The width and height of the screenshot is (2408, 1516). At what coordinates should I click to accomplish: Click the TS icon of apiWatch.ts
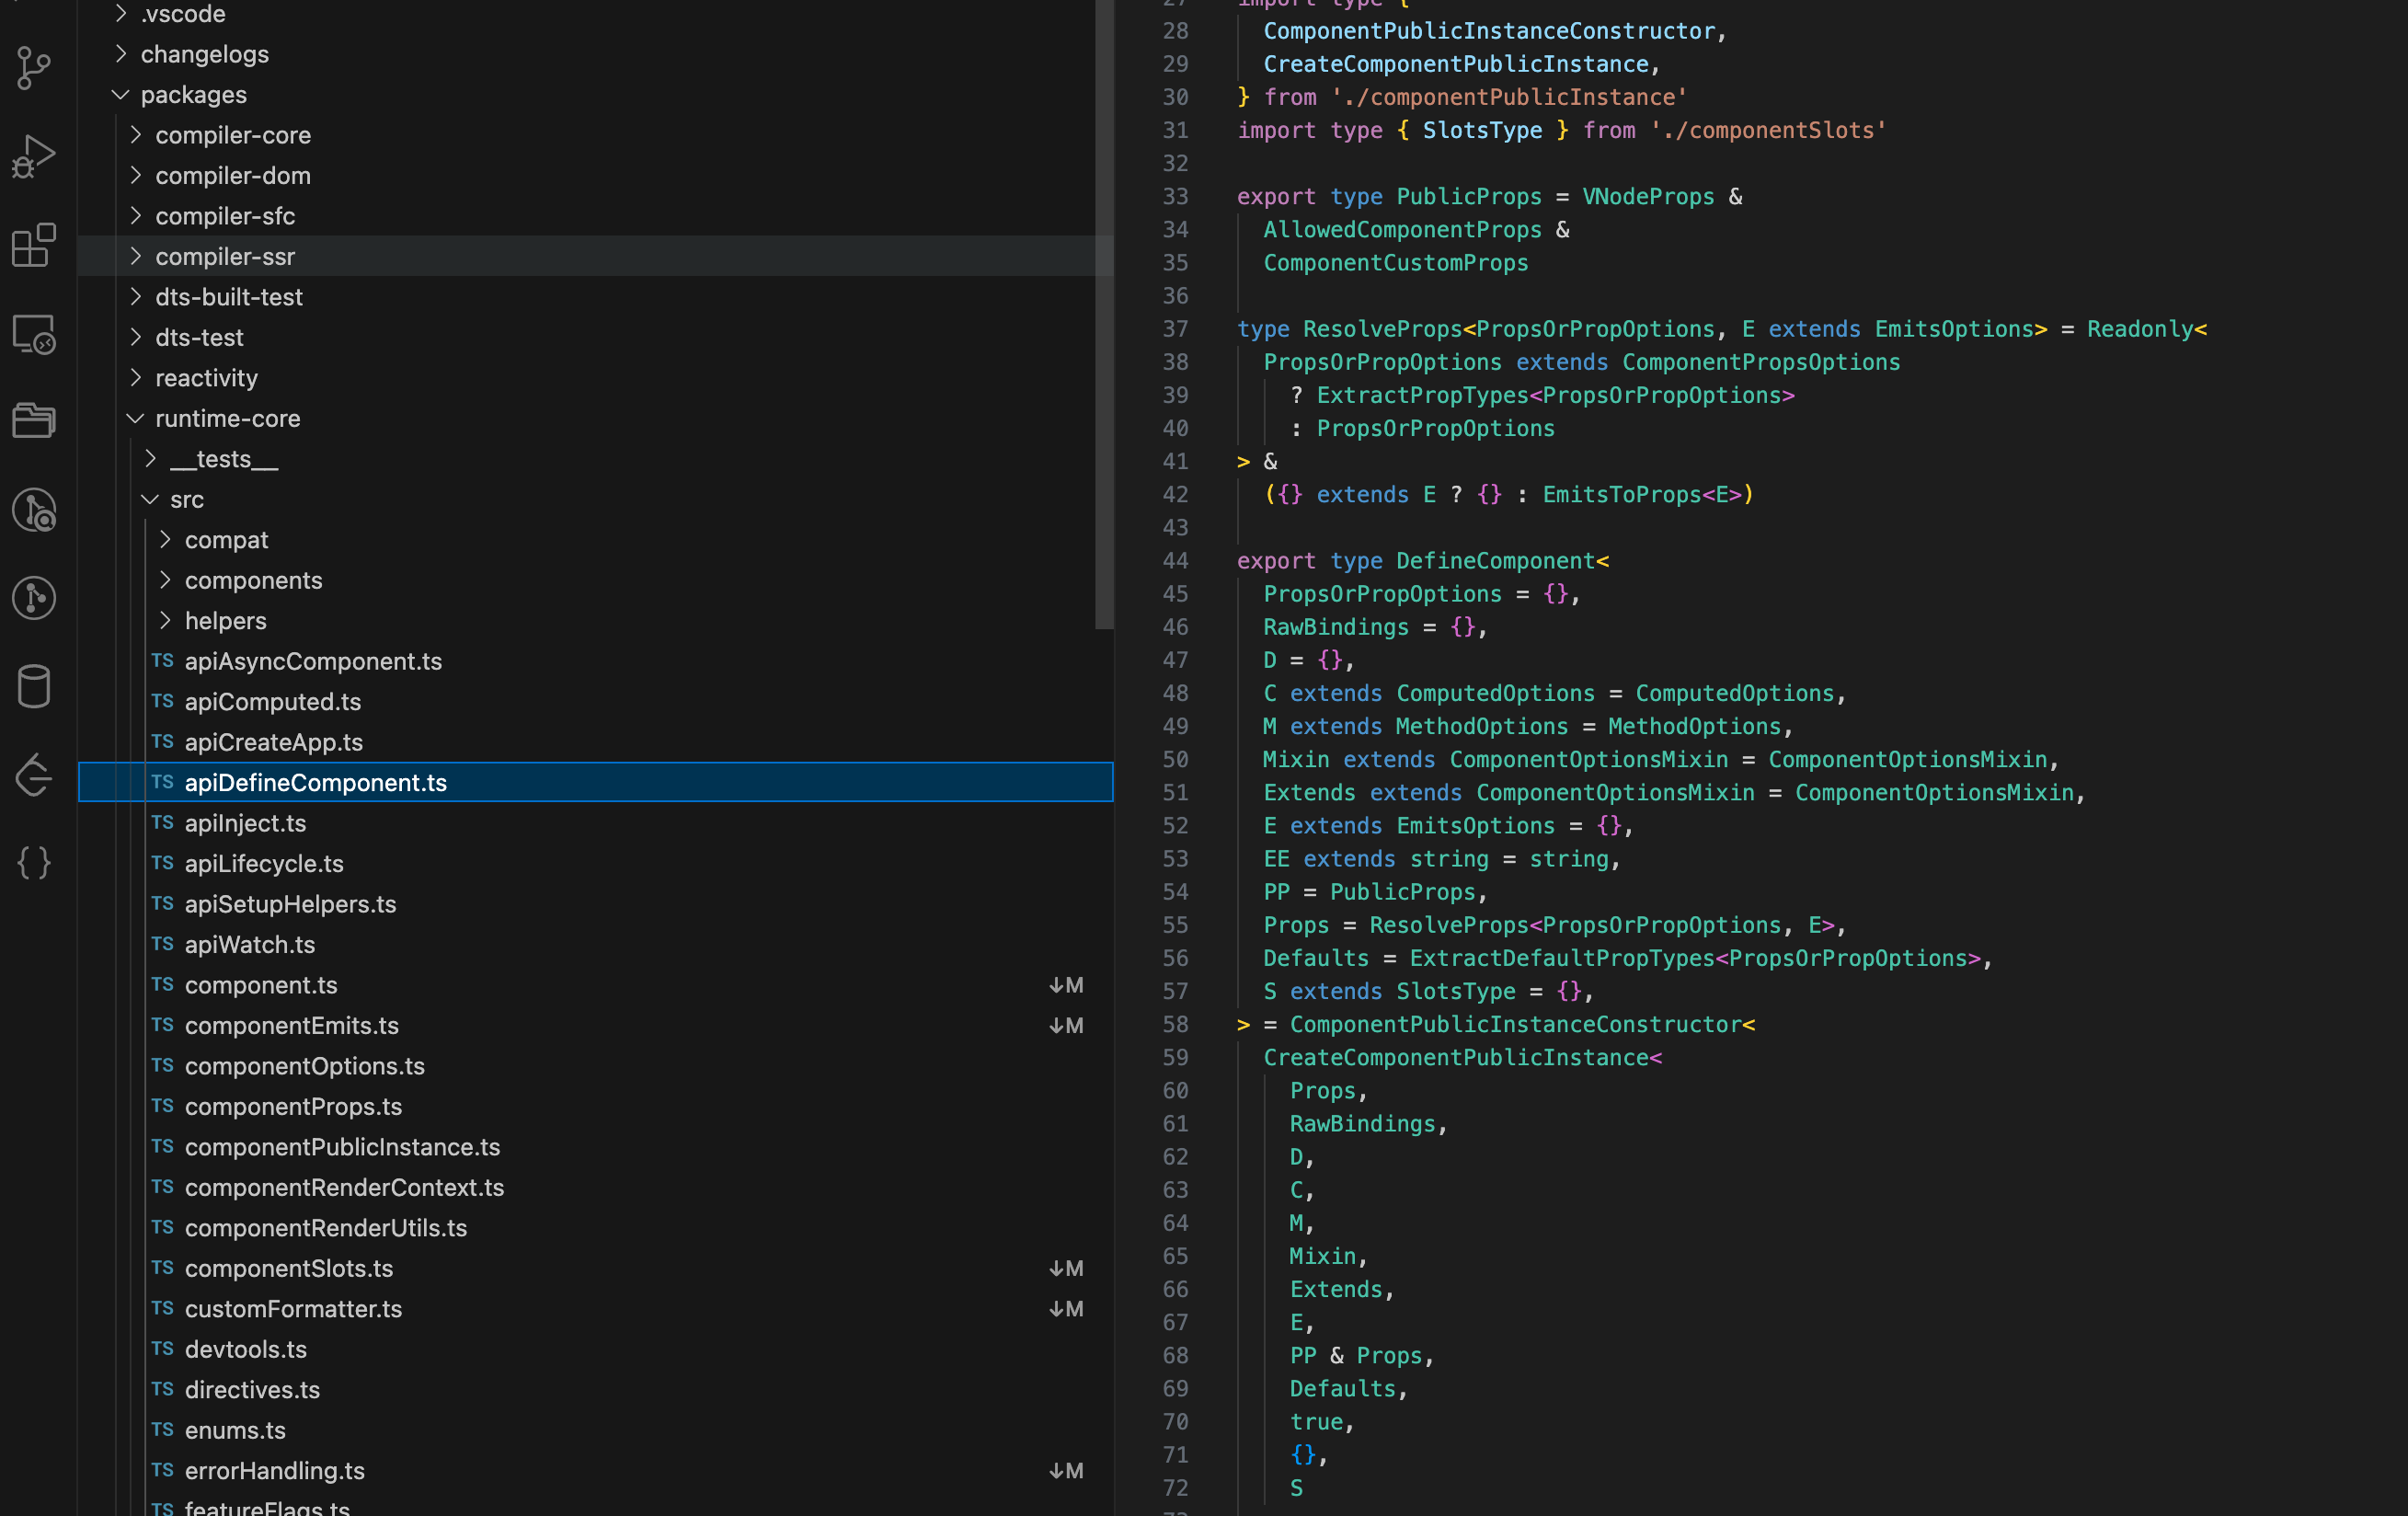click(x=162, y=944)
